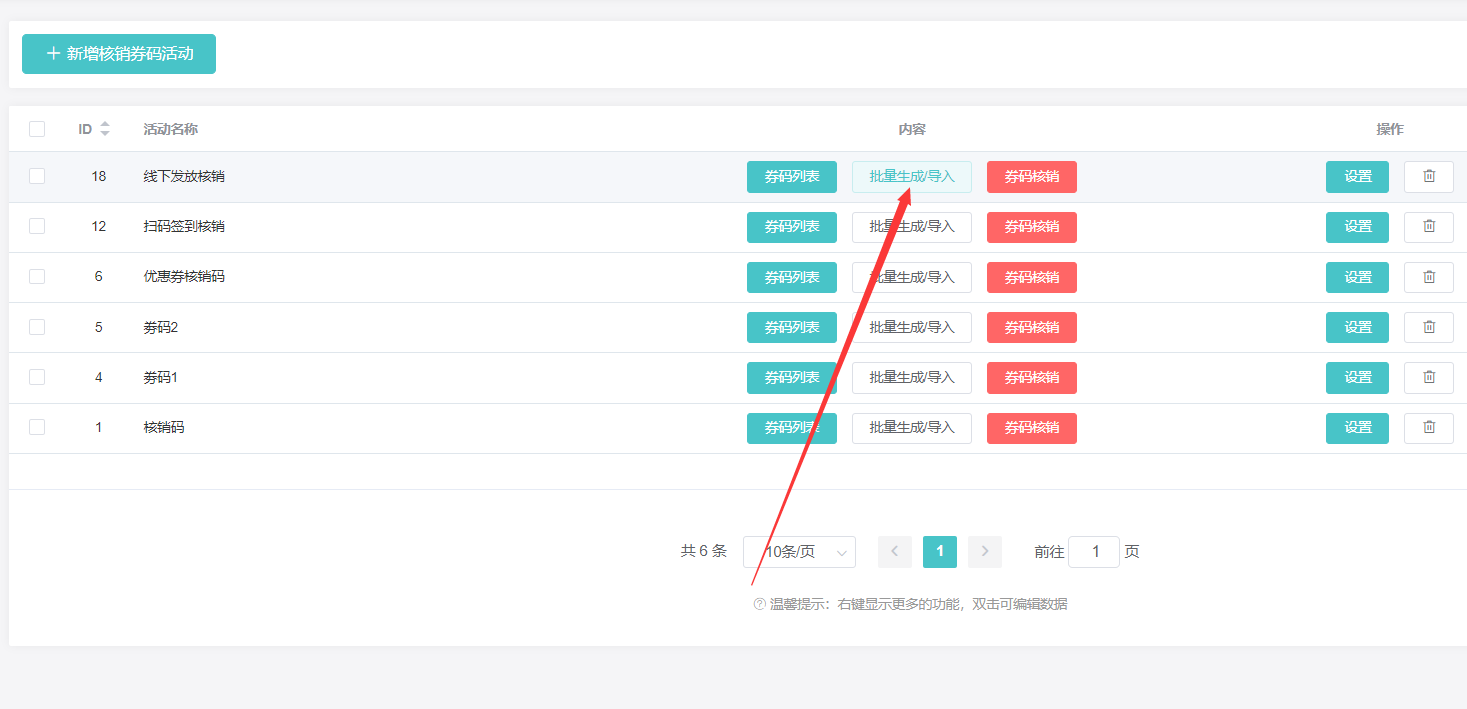Delete 券码2 using its trash icon
Screen dimensions: 1467x709
pyautogui.click(x=1428, y=327)
